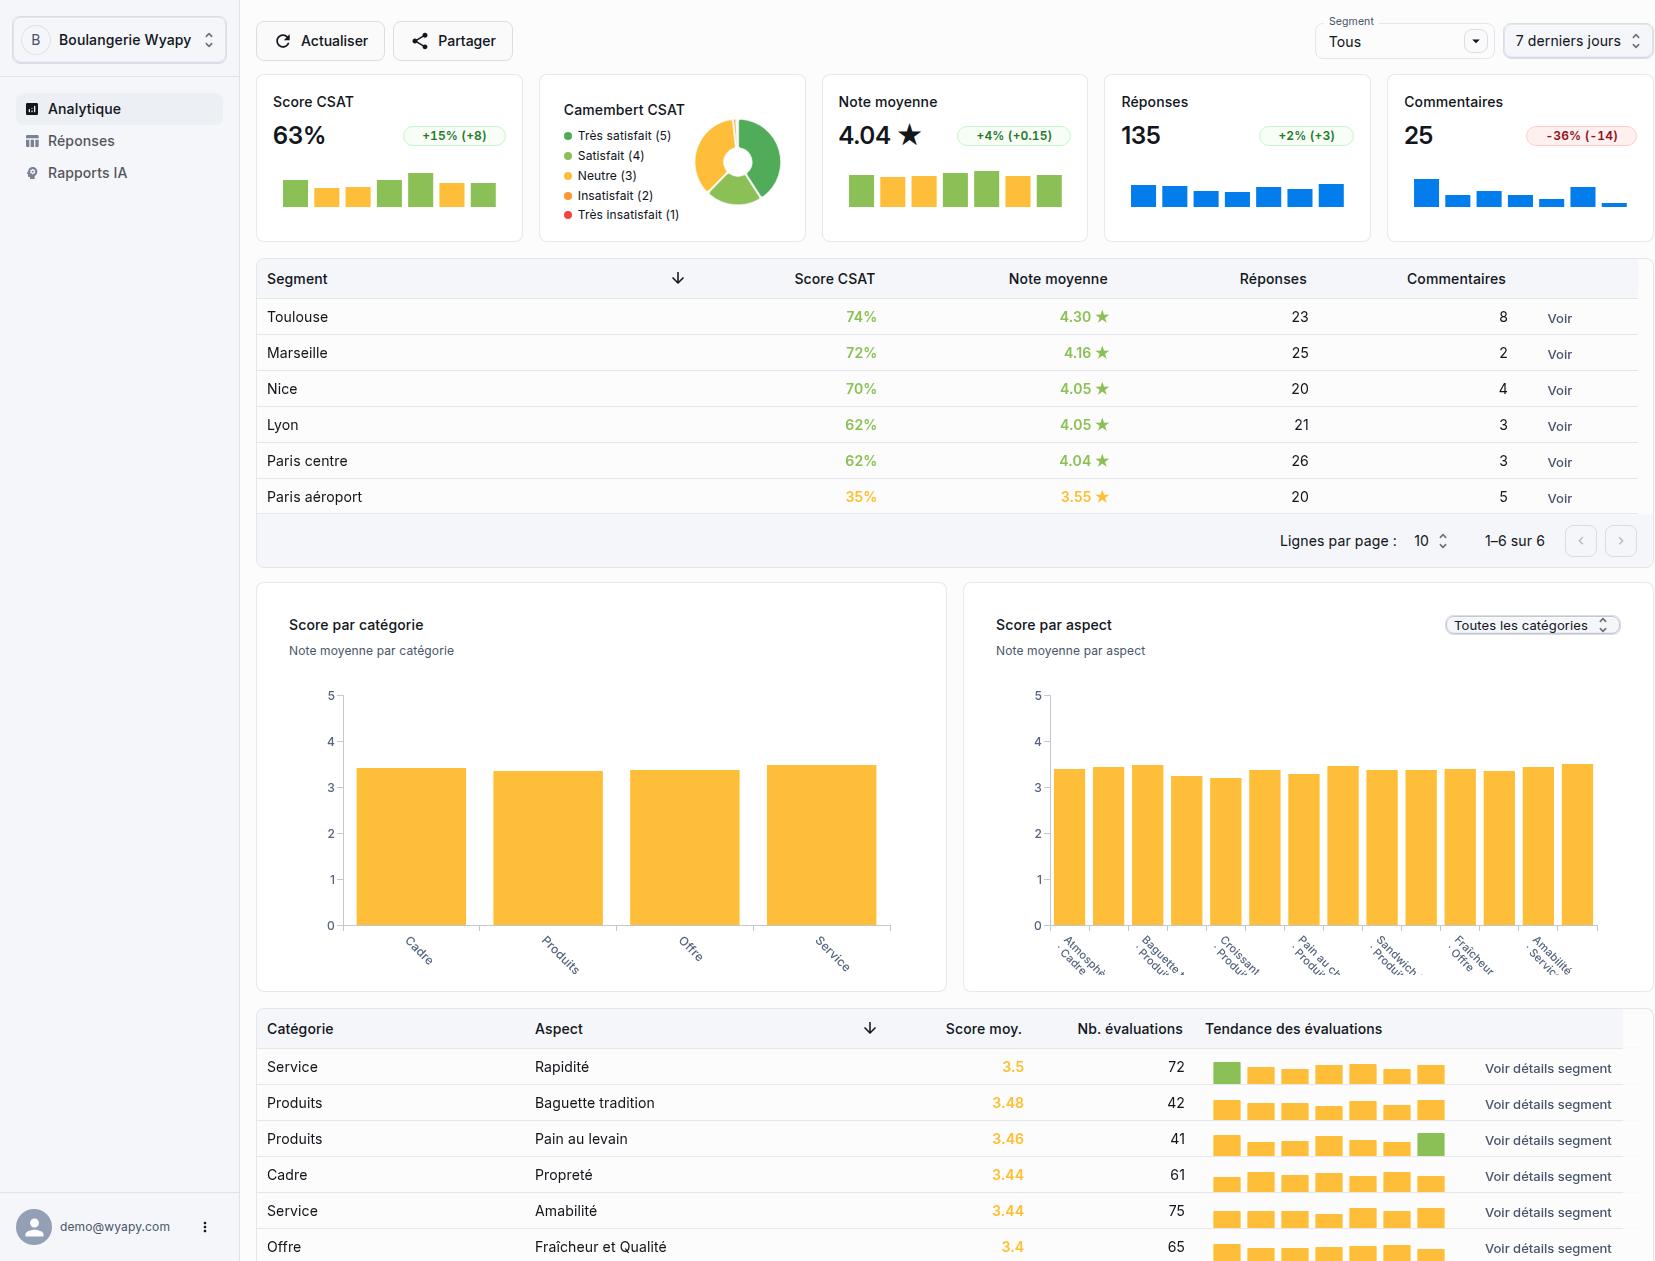Click Voir for the Toulouse segment
The height and width of the screenshot is (1261, 1655).
tap(1559, 318)
